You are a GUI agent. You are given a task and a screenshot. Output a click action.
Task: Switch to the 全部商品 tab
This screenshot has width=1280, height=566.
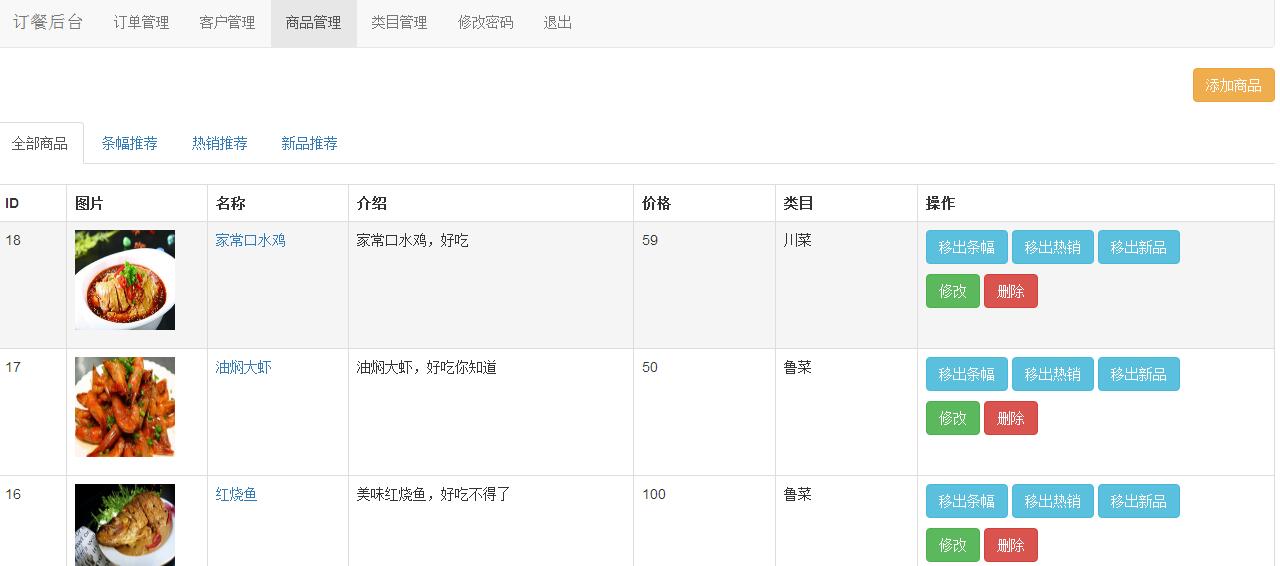tap(40, 143)
